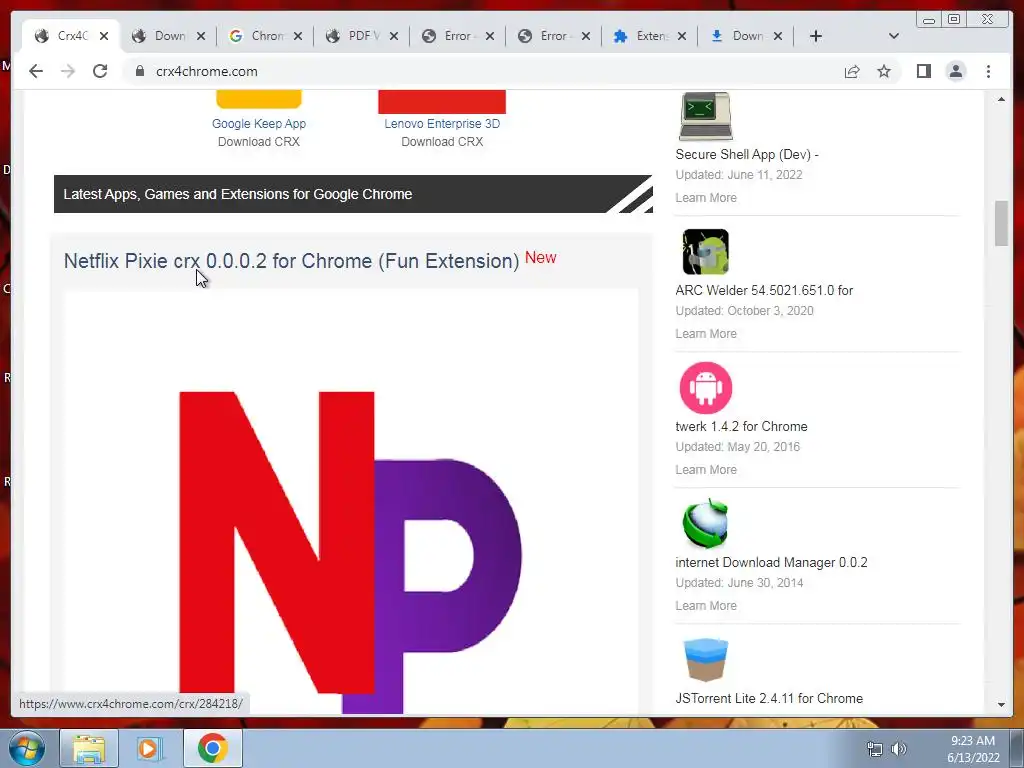Screen dimensions: 1024x768
Task: Expand the tab search chevron
Action: point(894,36)
